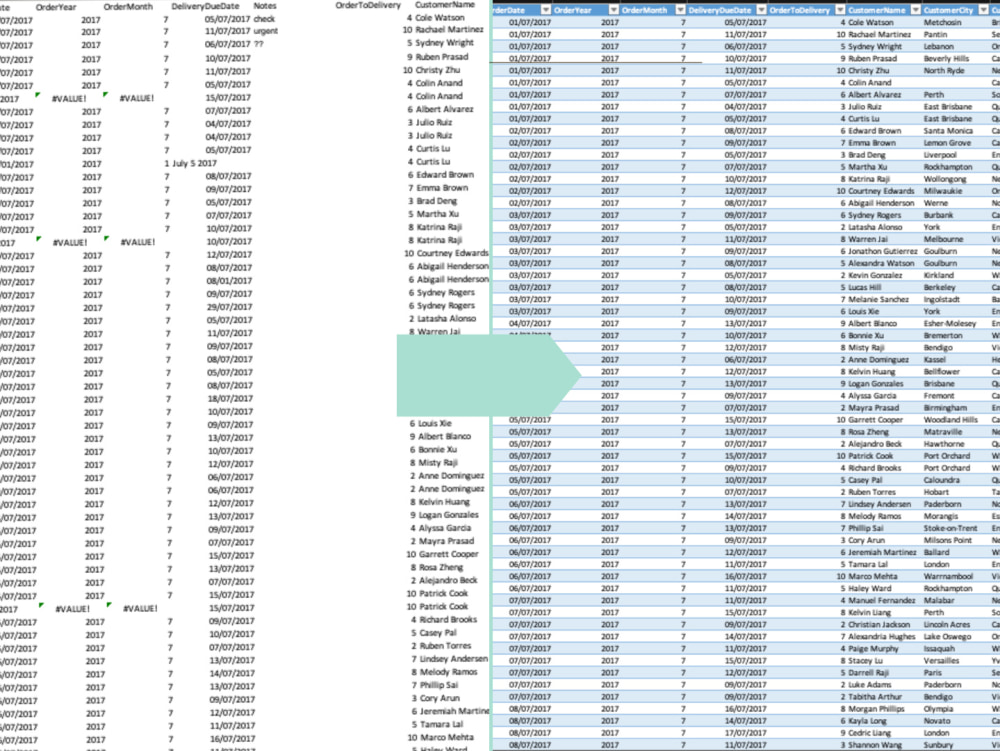Select left sheet's OrderToDelivery header without filter
Screen dimensions: 1000x751
[368, 5]
